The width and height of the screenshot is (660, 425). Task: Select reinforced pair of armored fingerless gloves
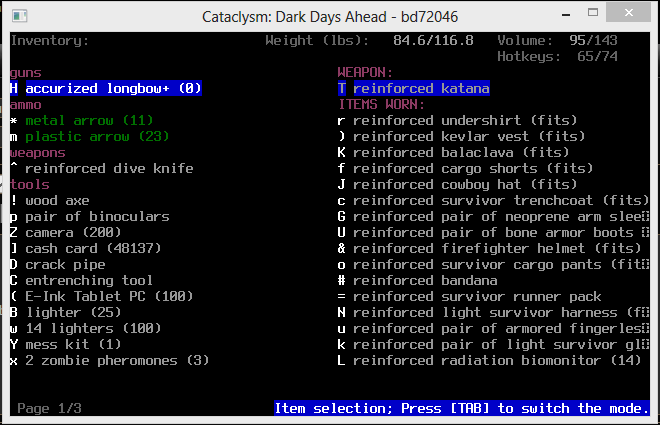[x=493, y=329]
